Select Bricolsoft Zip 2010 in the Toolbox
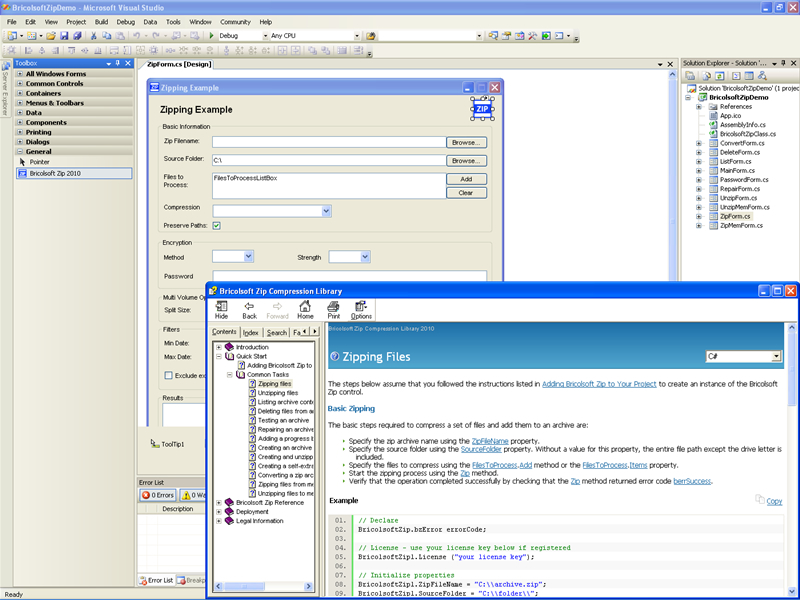Screen dimensions: 800x600 [x=74, y=173]
